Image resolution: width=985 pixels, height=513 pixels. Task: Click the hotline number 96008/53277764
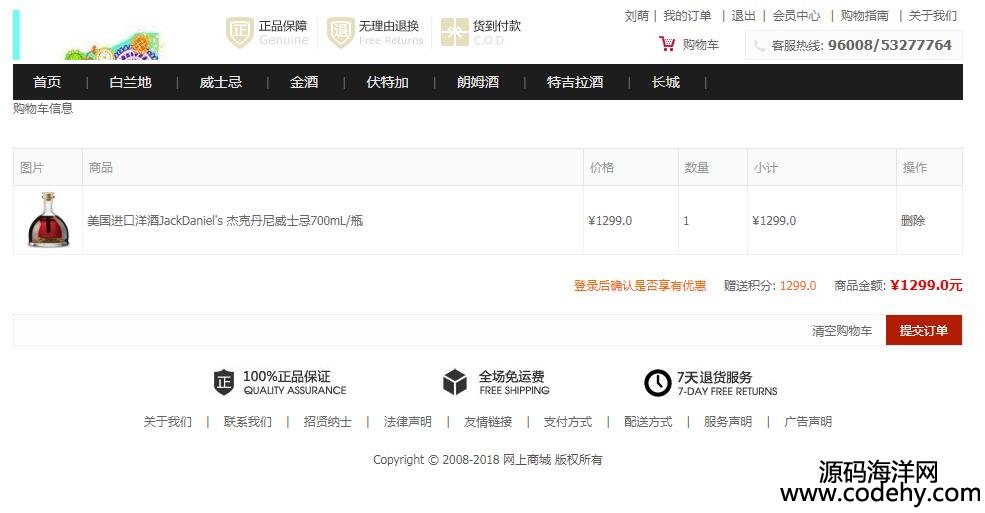point(890,45)
